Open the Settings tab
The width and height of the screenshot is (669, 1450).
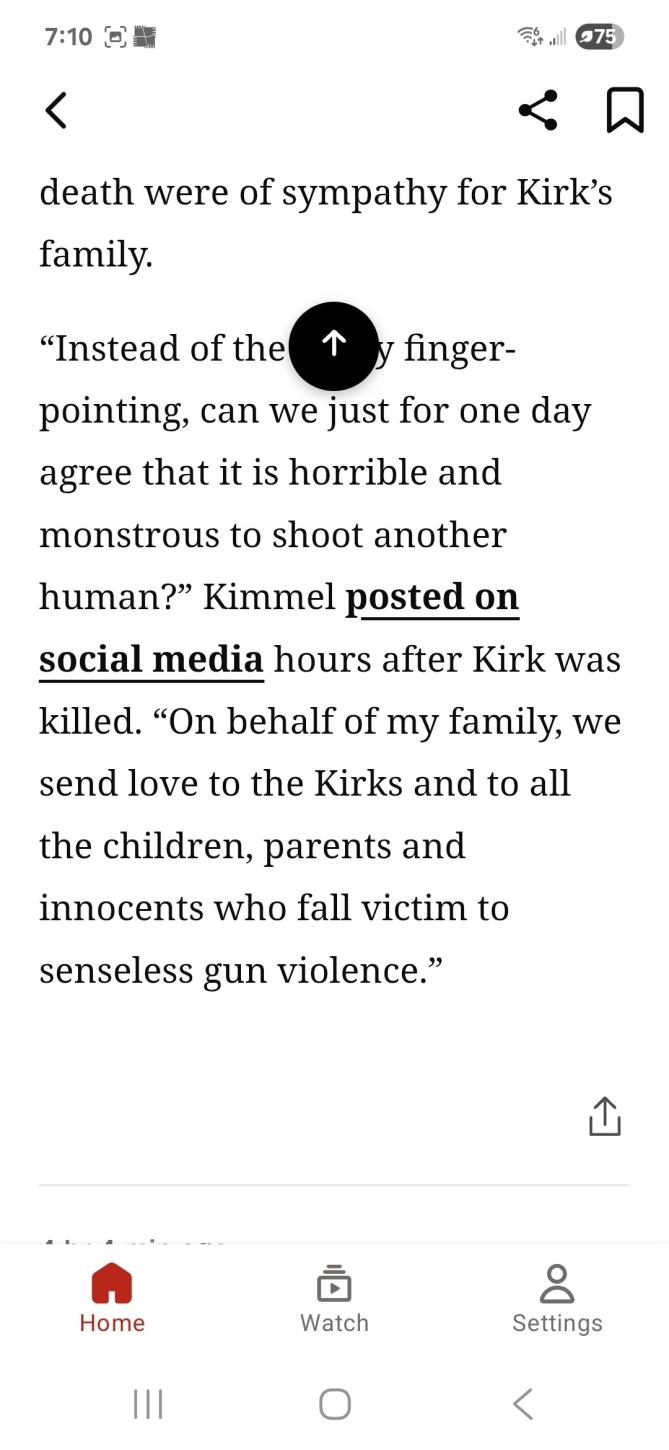click(557, 1298)
